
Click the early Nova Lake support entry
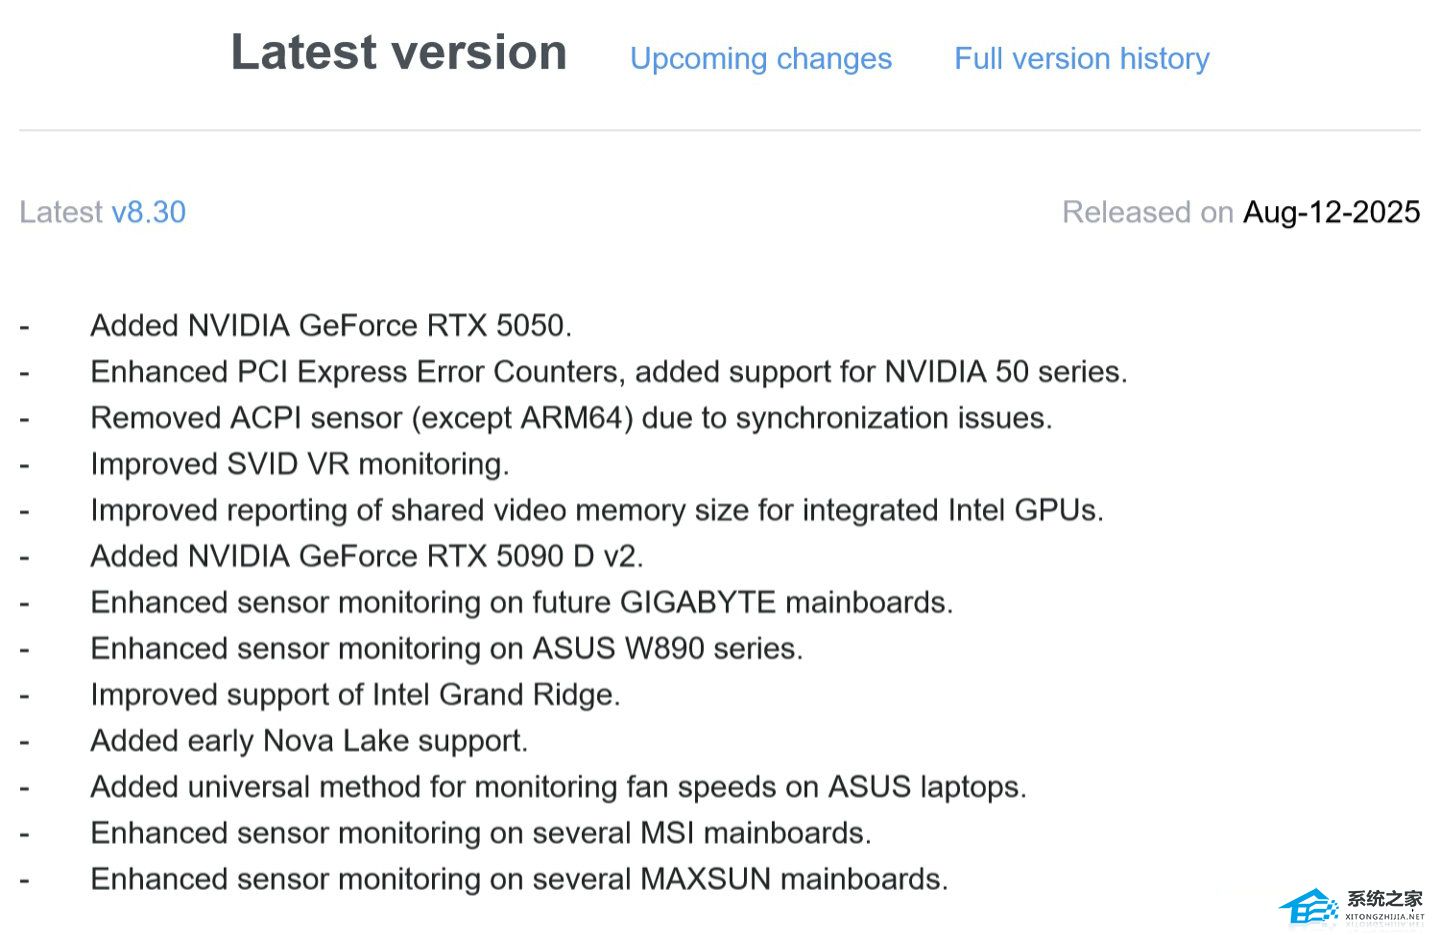click(308, 741)
